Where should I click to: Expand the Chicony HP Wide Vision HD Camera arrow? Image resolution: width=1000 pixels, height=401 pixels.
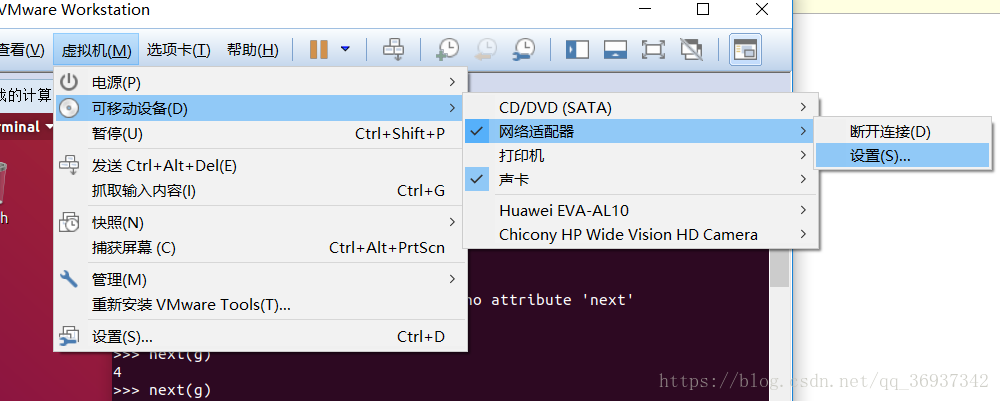click(804, 234)
